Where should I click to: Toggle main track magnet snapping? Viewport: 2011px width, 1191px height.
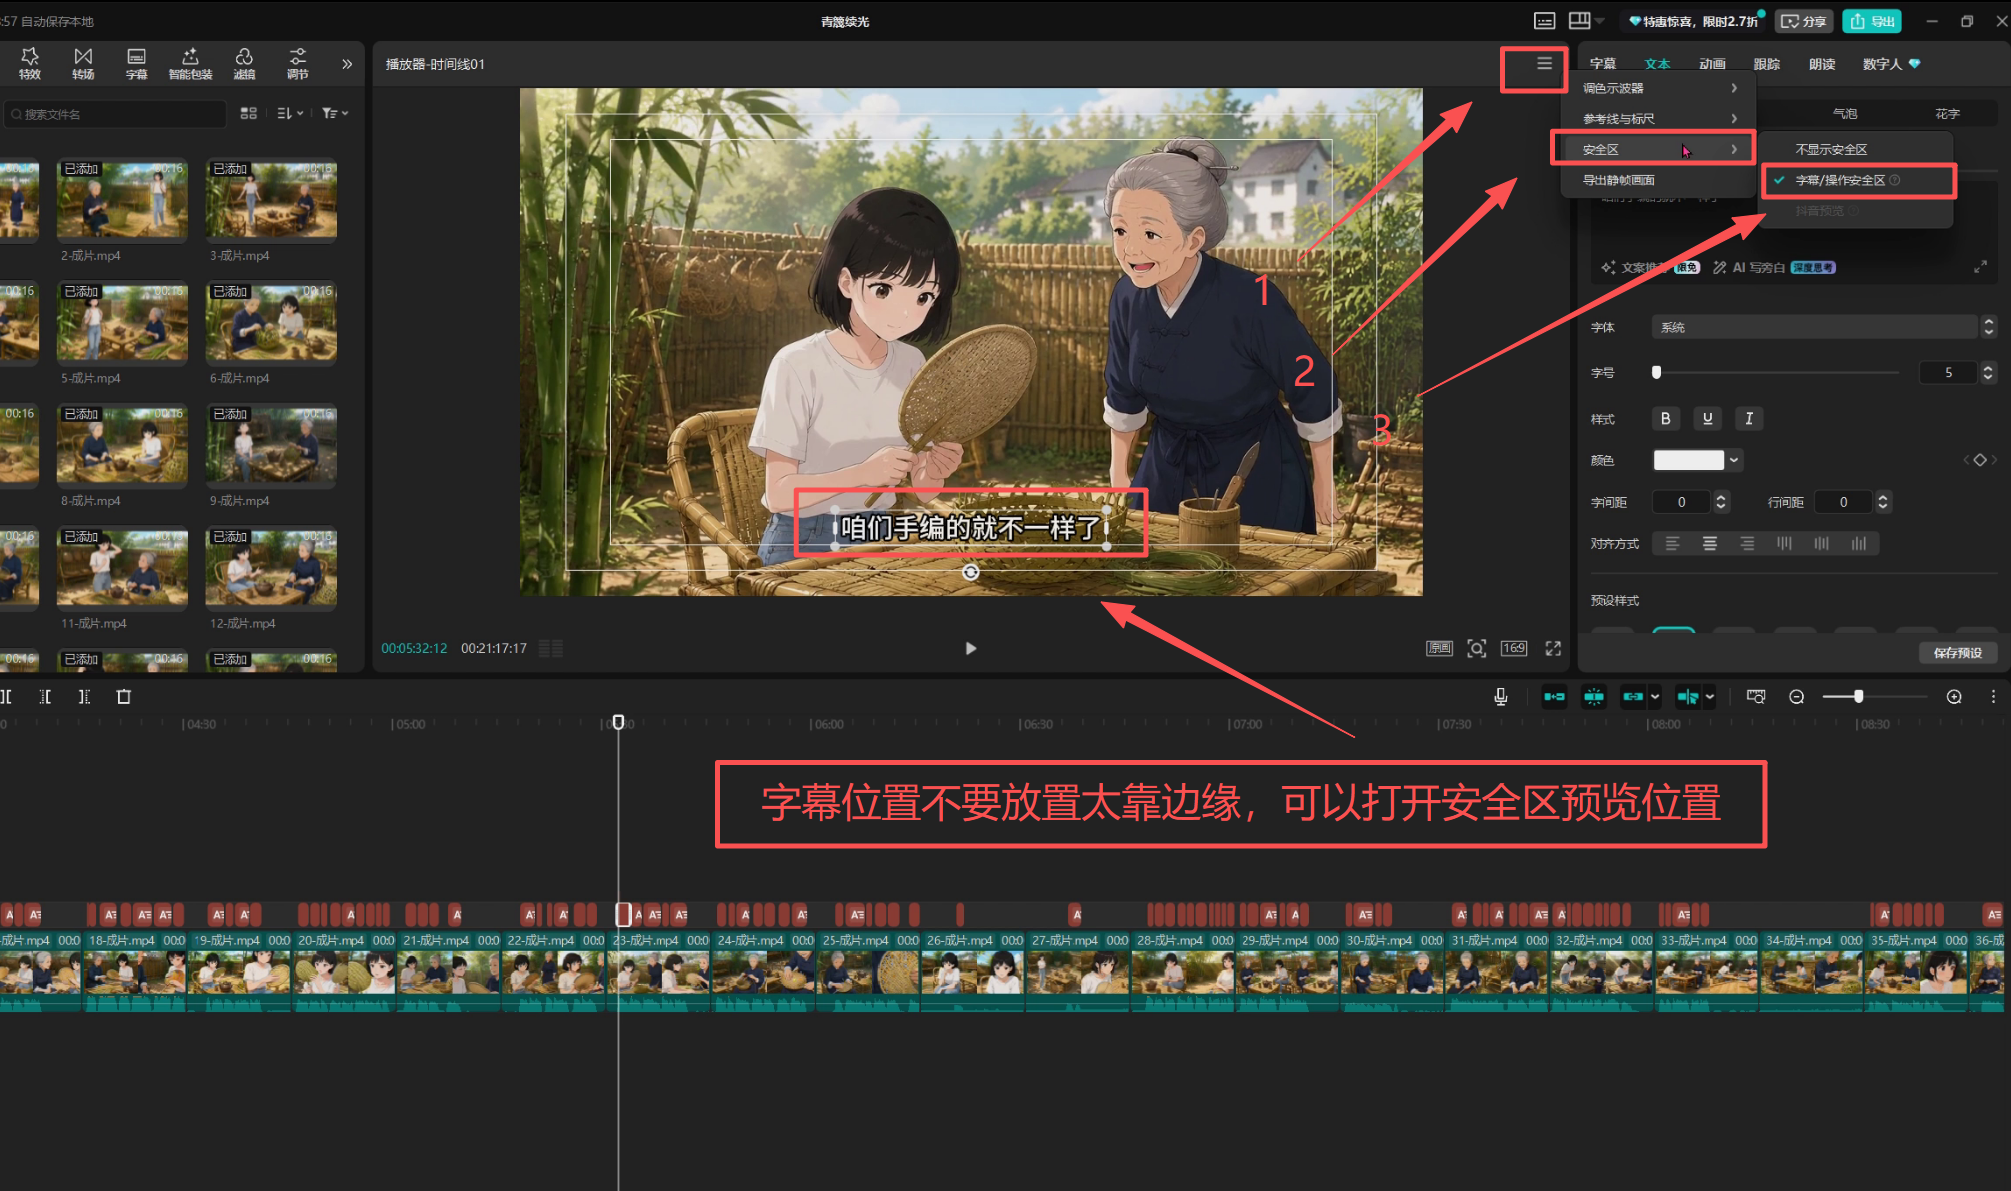(1554, 697)
